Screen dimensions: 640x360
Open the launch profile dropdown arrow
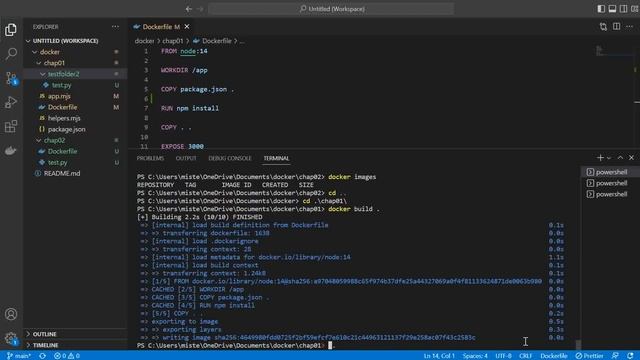click(x=609, y=158)
